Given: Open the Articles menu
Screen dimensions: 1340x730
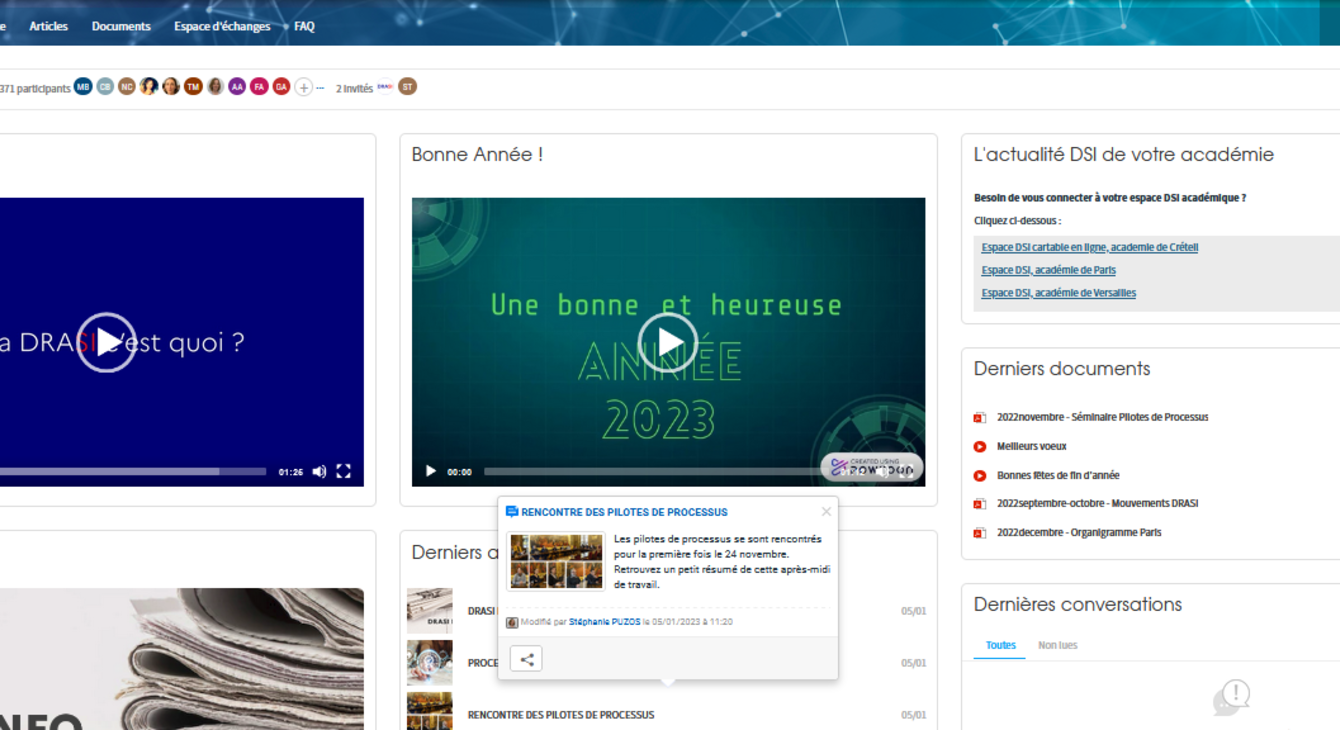Looking at the screenshot, I should (x=48, y=27).
